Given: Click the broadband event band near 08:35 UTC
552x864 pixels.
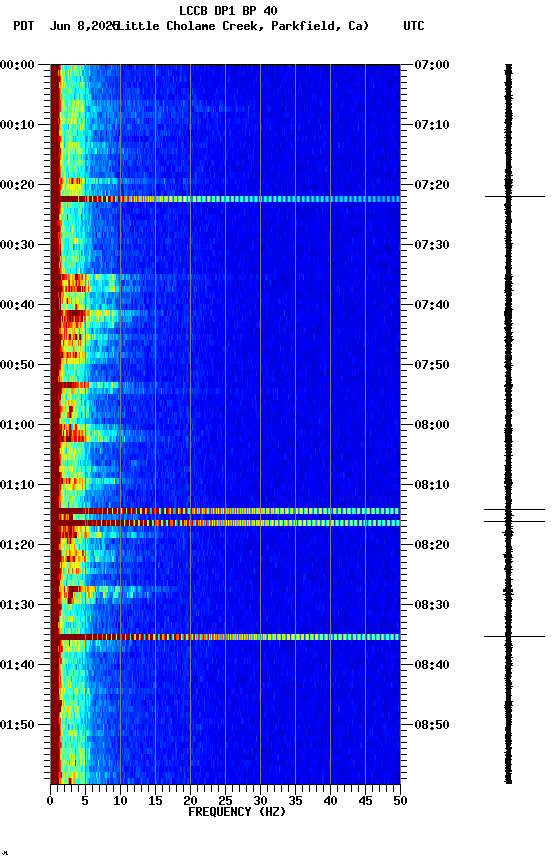Looking at the screenshot, I should pos(225,637).
